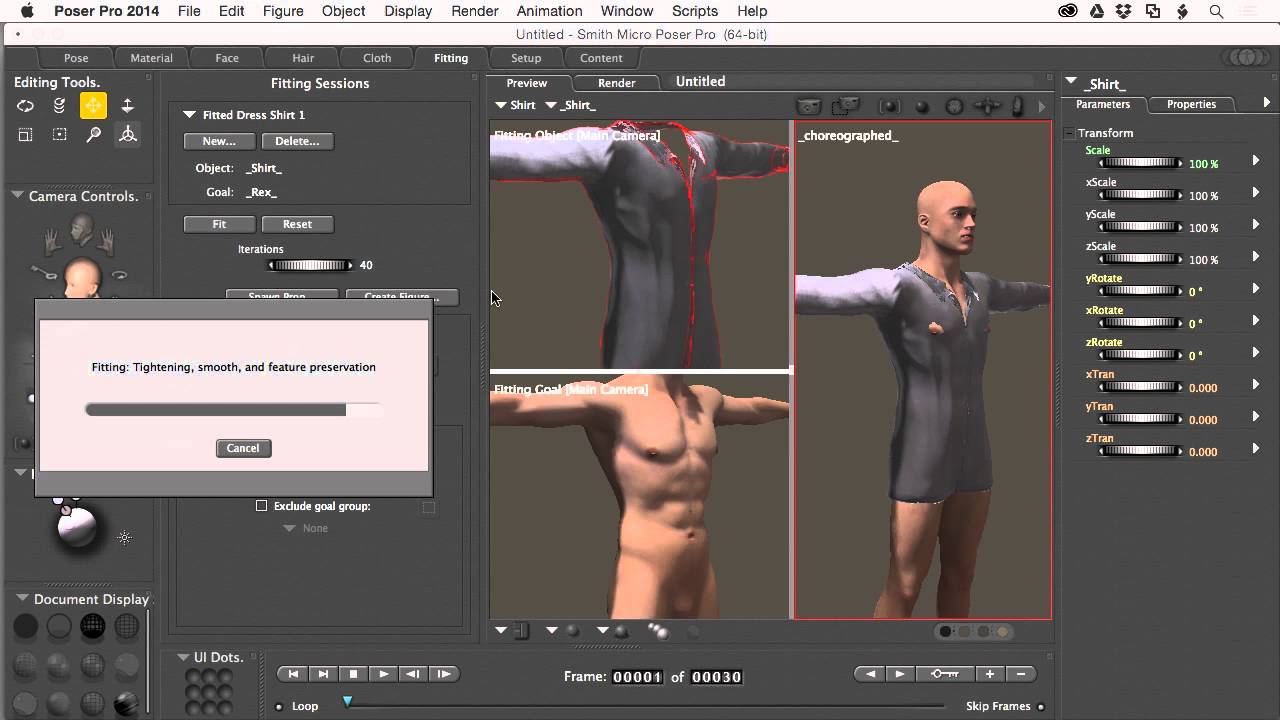Viewport: 1280px width, 720px height.
Task: Switch to the Render tab
Action: click(x=617, y=83)
